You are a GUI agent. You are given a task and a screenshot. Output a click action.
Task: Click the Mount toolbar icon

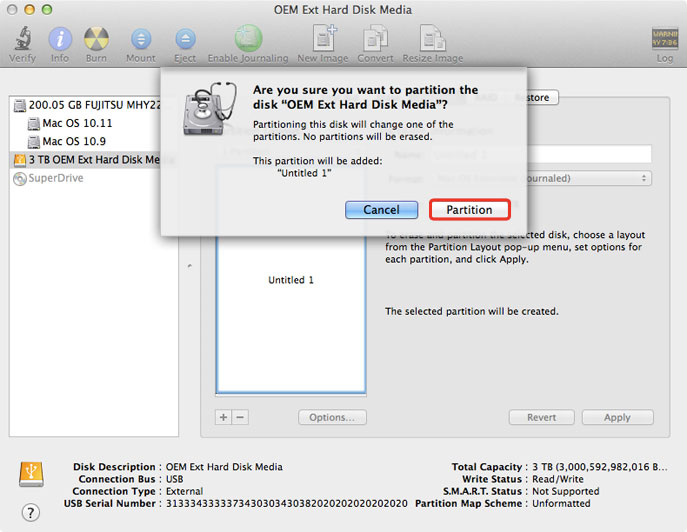(141, 39)
